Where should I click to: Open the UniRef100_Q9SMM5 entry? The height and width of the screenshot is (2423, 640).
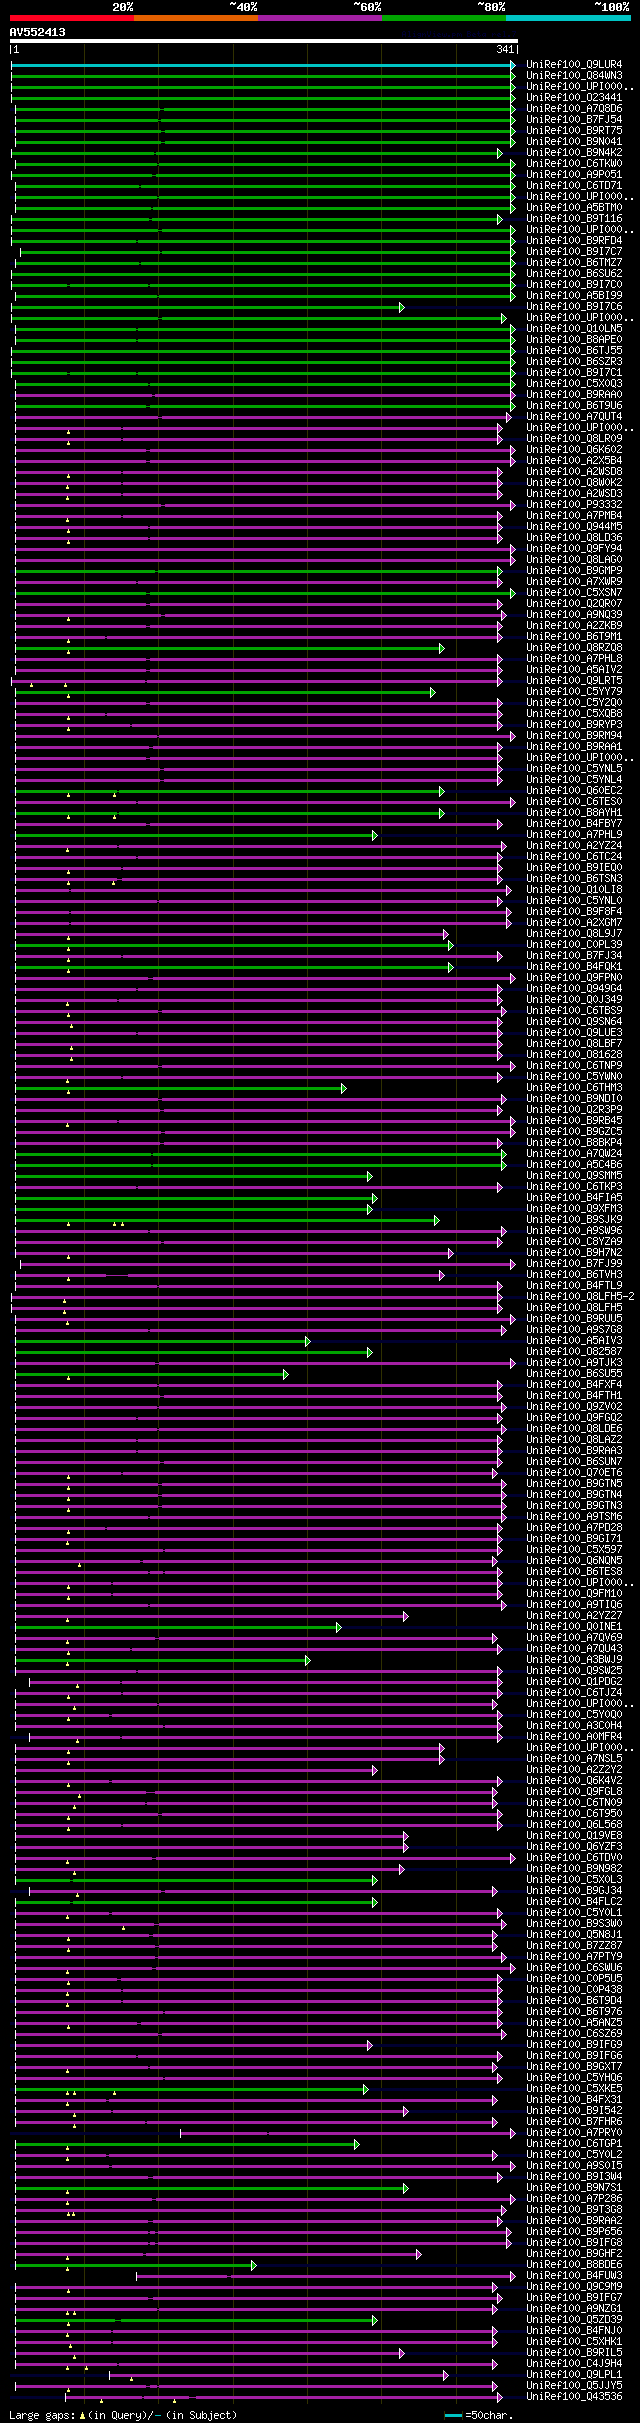pos(574,1175)
